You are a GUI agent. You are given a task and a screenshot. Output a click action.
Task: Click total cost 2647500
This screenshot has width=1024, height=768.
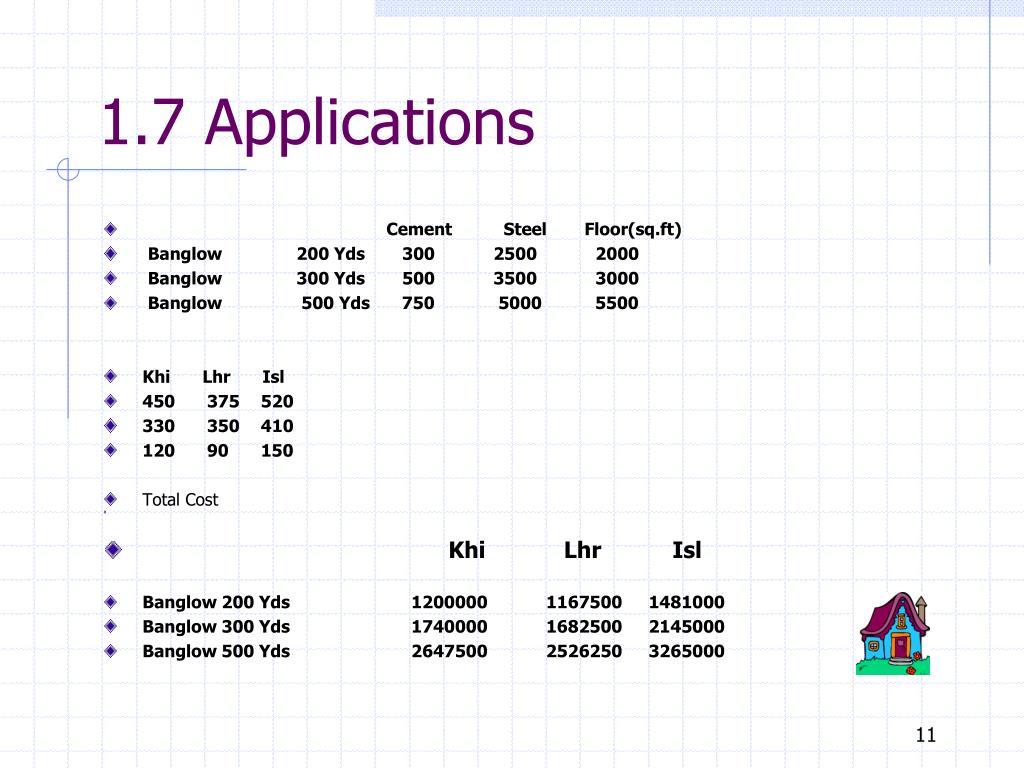[x=449, y=651]
